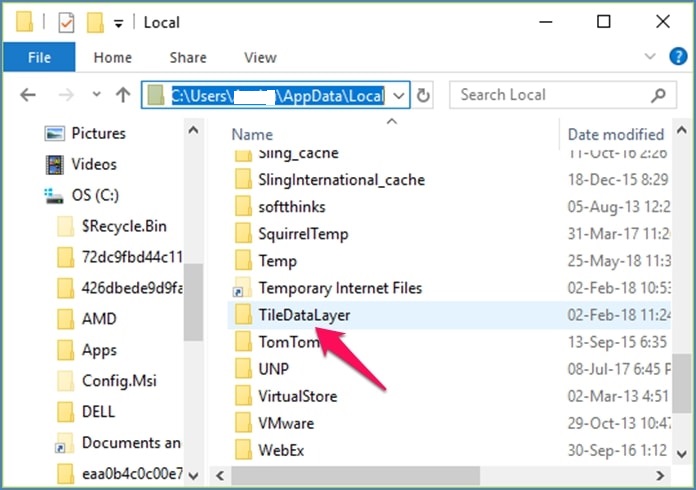Image resolution: width=696 pixels, height=490 pixels.
Task: Click the search magnifier icon
Action: pos(657,95)
